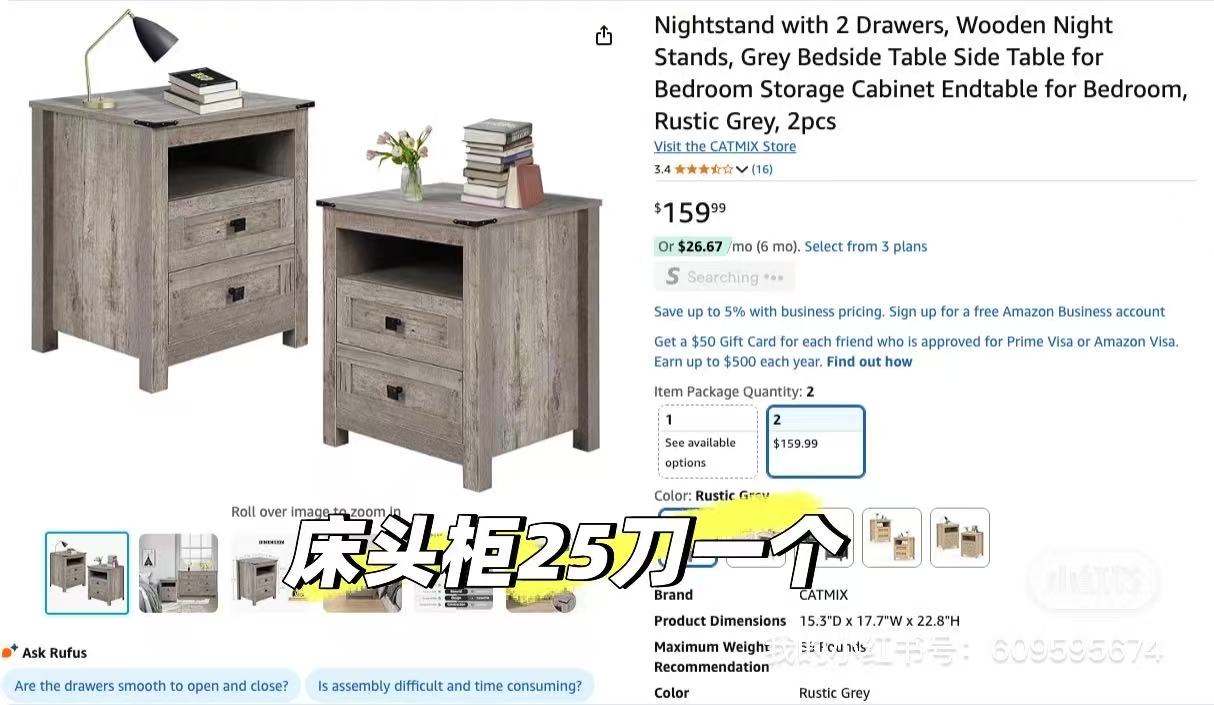1214x705 pixels.
Task: Select item package quantity 1 option
Action: coord(708,441)
